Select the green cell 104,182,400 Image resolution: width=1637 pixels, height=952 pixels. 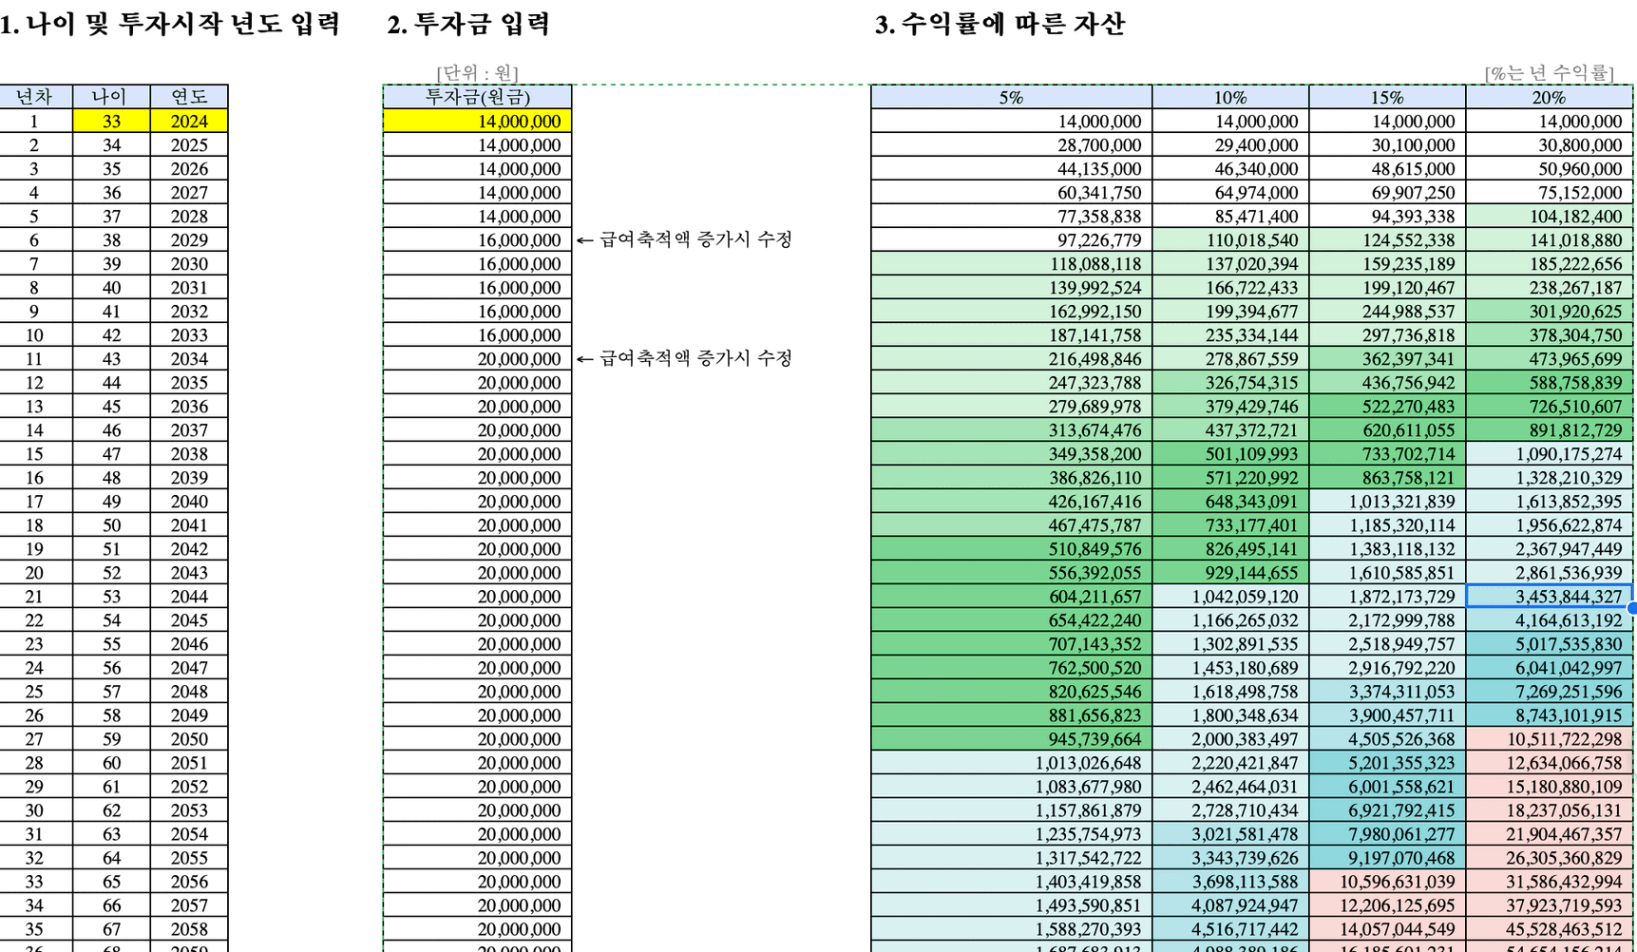pyautogui.click(x=1549, y=216)
